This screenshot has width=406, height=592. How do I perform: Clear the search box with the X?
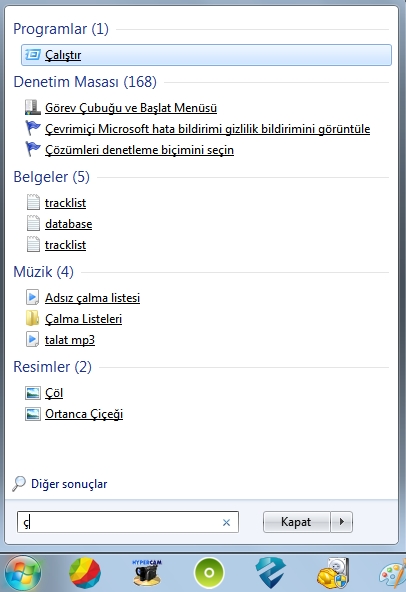point(226,523)
